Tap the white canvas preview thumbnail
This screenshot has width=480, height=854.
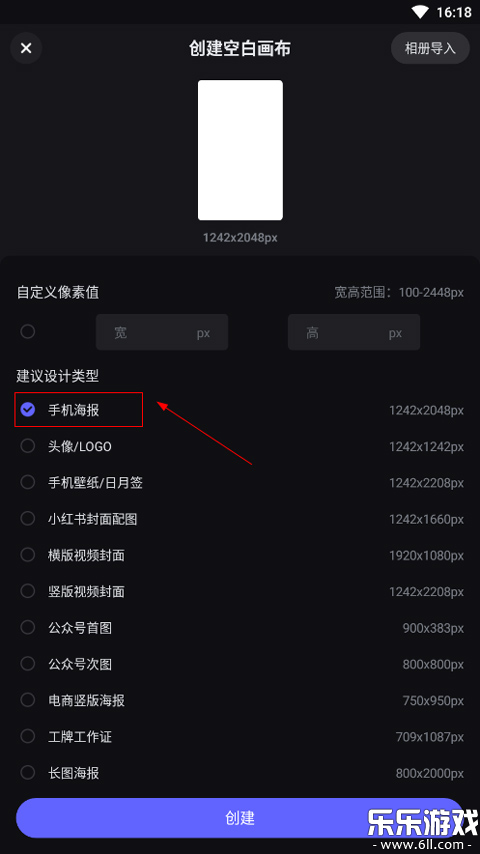(x=240, y=150)
